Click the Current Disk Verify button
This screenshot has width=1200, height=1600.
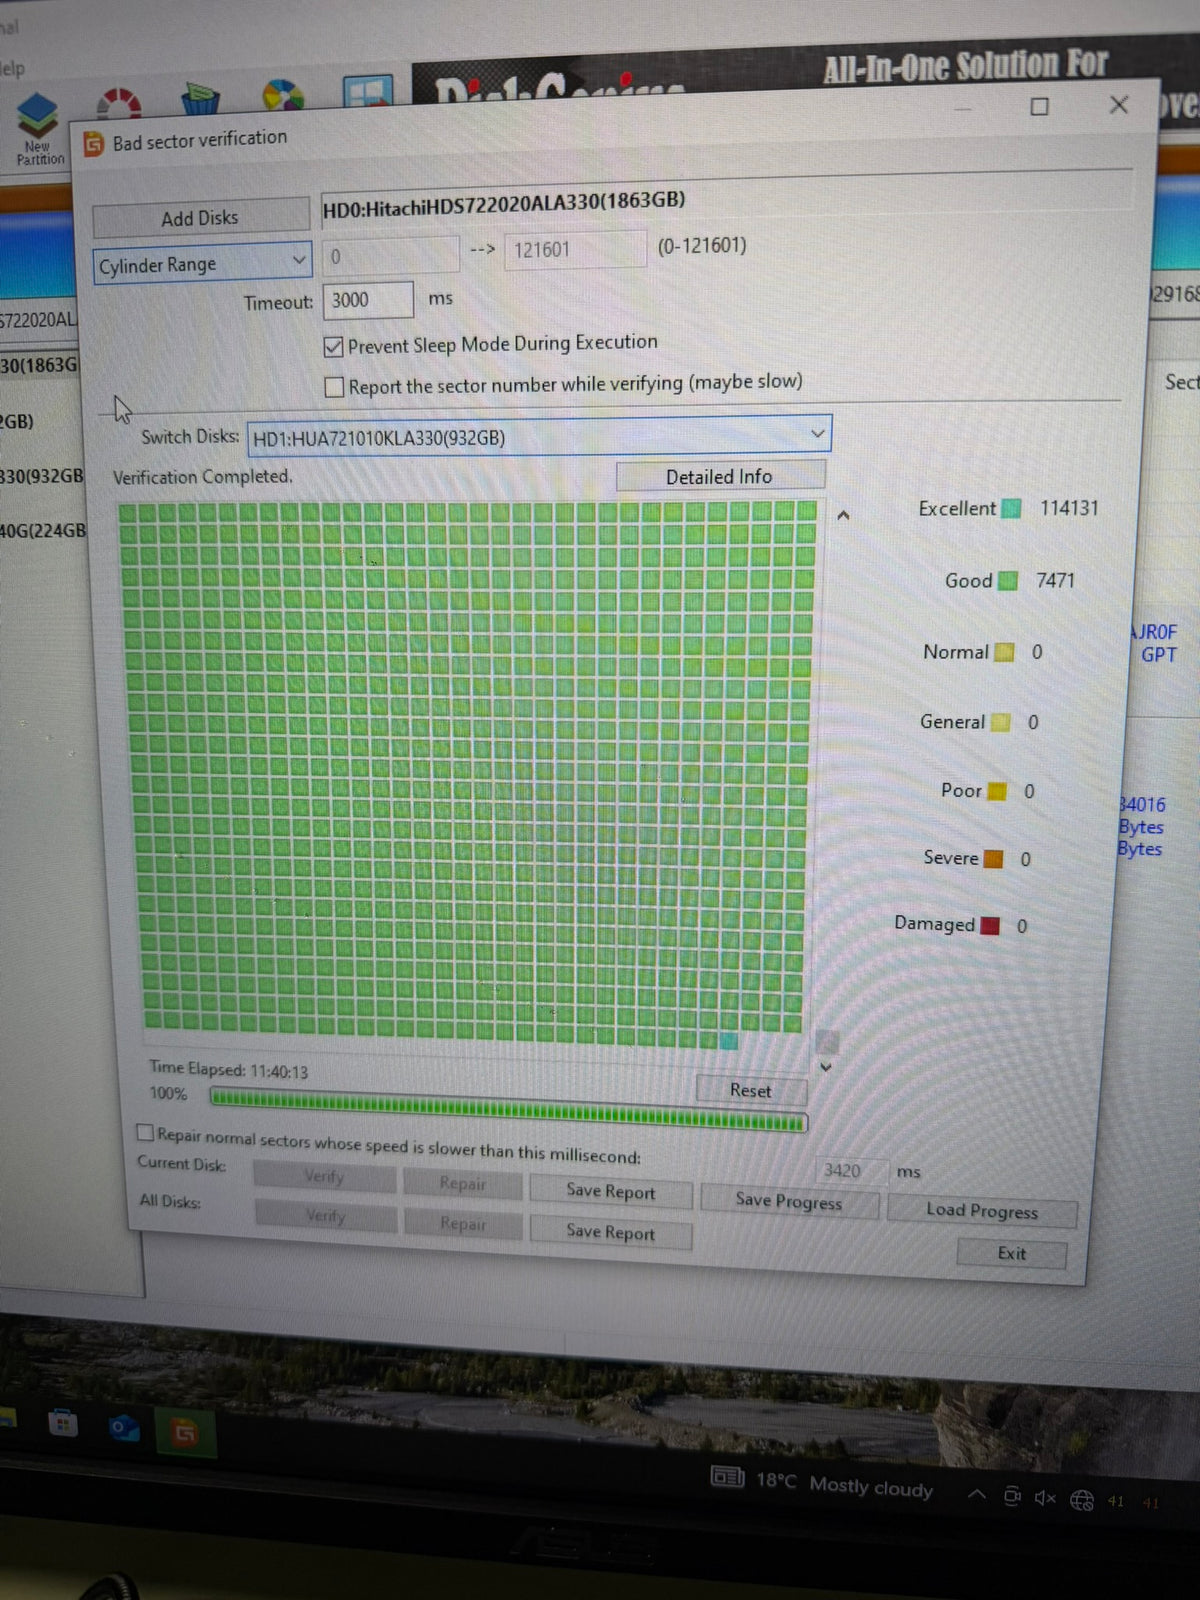(324, 1176)
